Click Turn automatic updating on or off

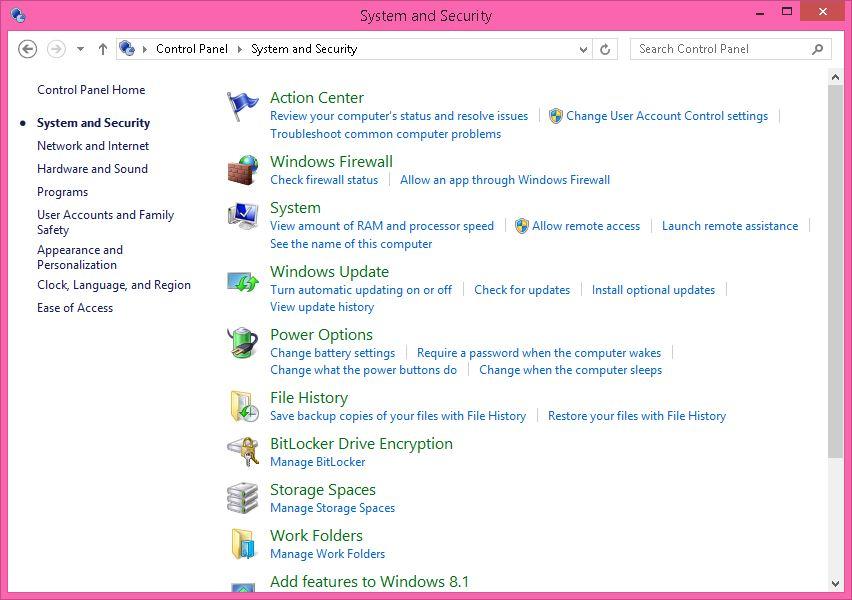coord(361,290)
